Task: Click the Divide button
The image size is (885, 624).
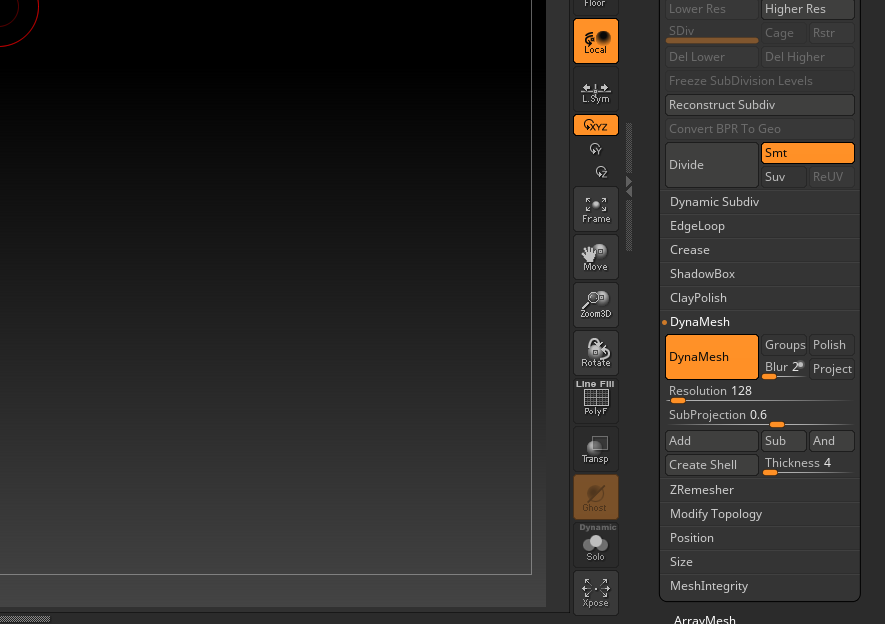Action: [712, 165]
